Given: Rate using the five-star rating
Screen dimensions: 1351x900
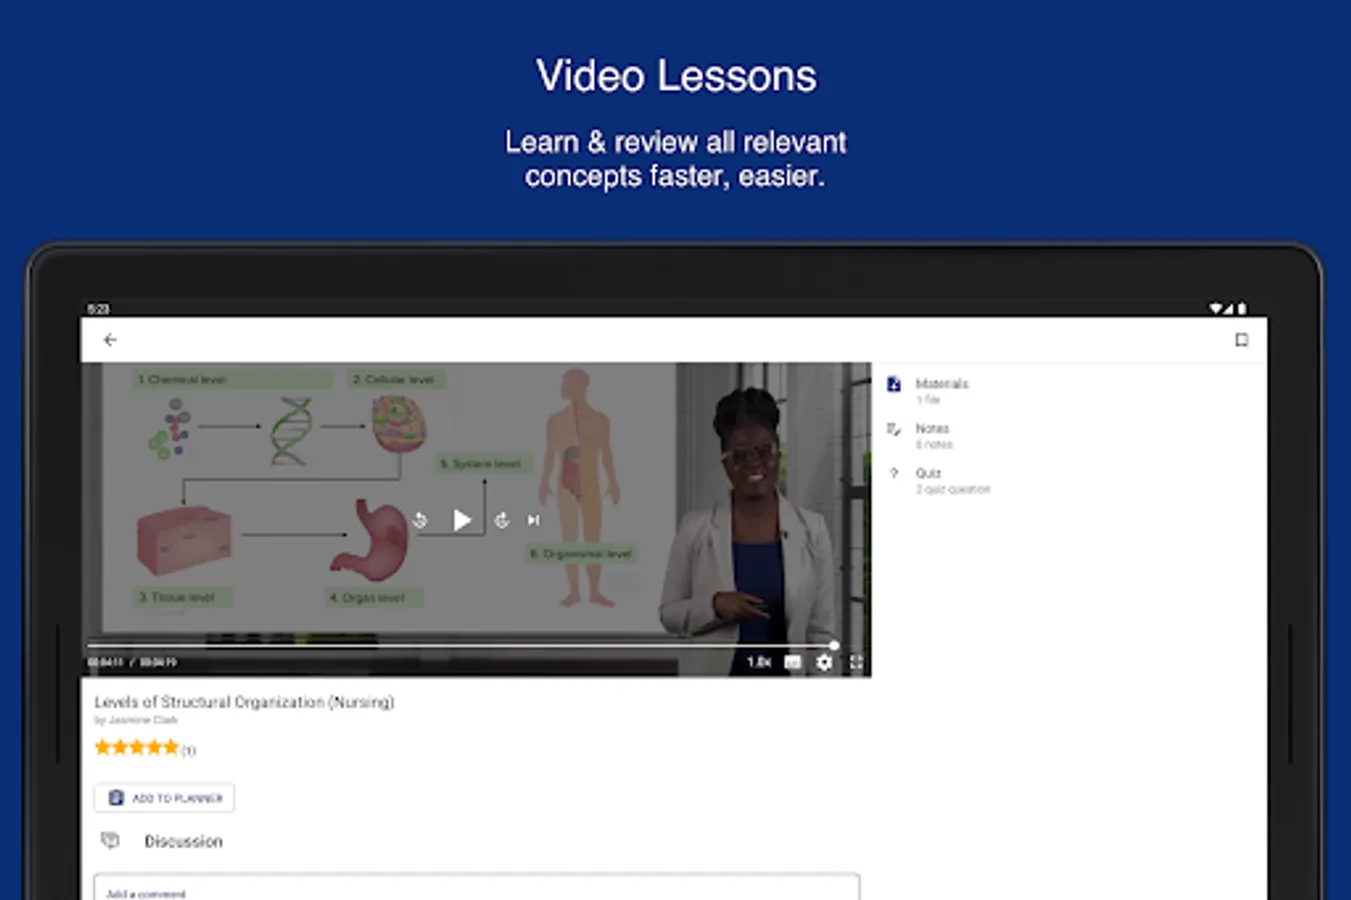Looking at the screenshot, I should pos(137,748).
